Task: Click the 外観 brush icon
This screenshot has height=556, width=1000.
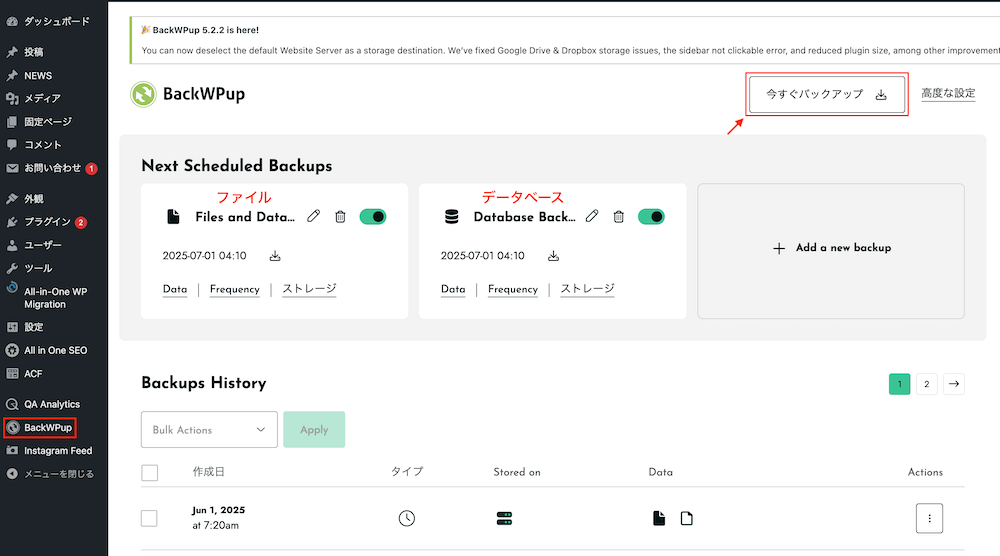Action: tap(12, 198)
